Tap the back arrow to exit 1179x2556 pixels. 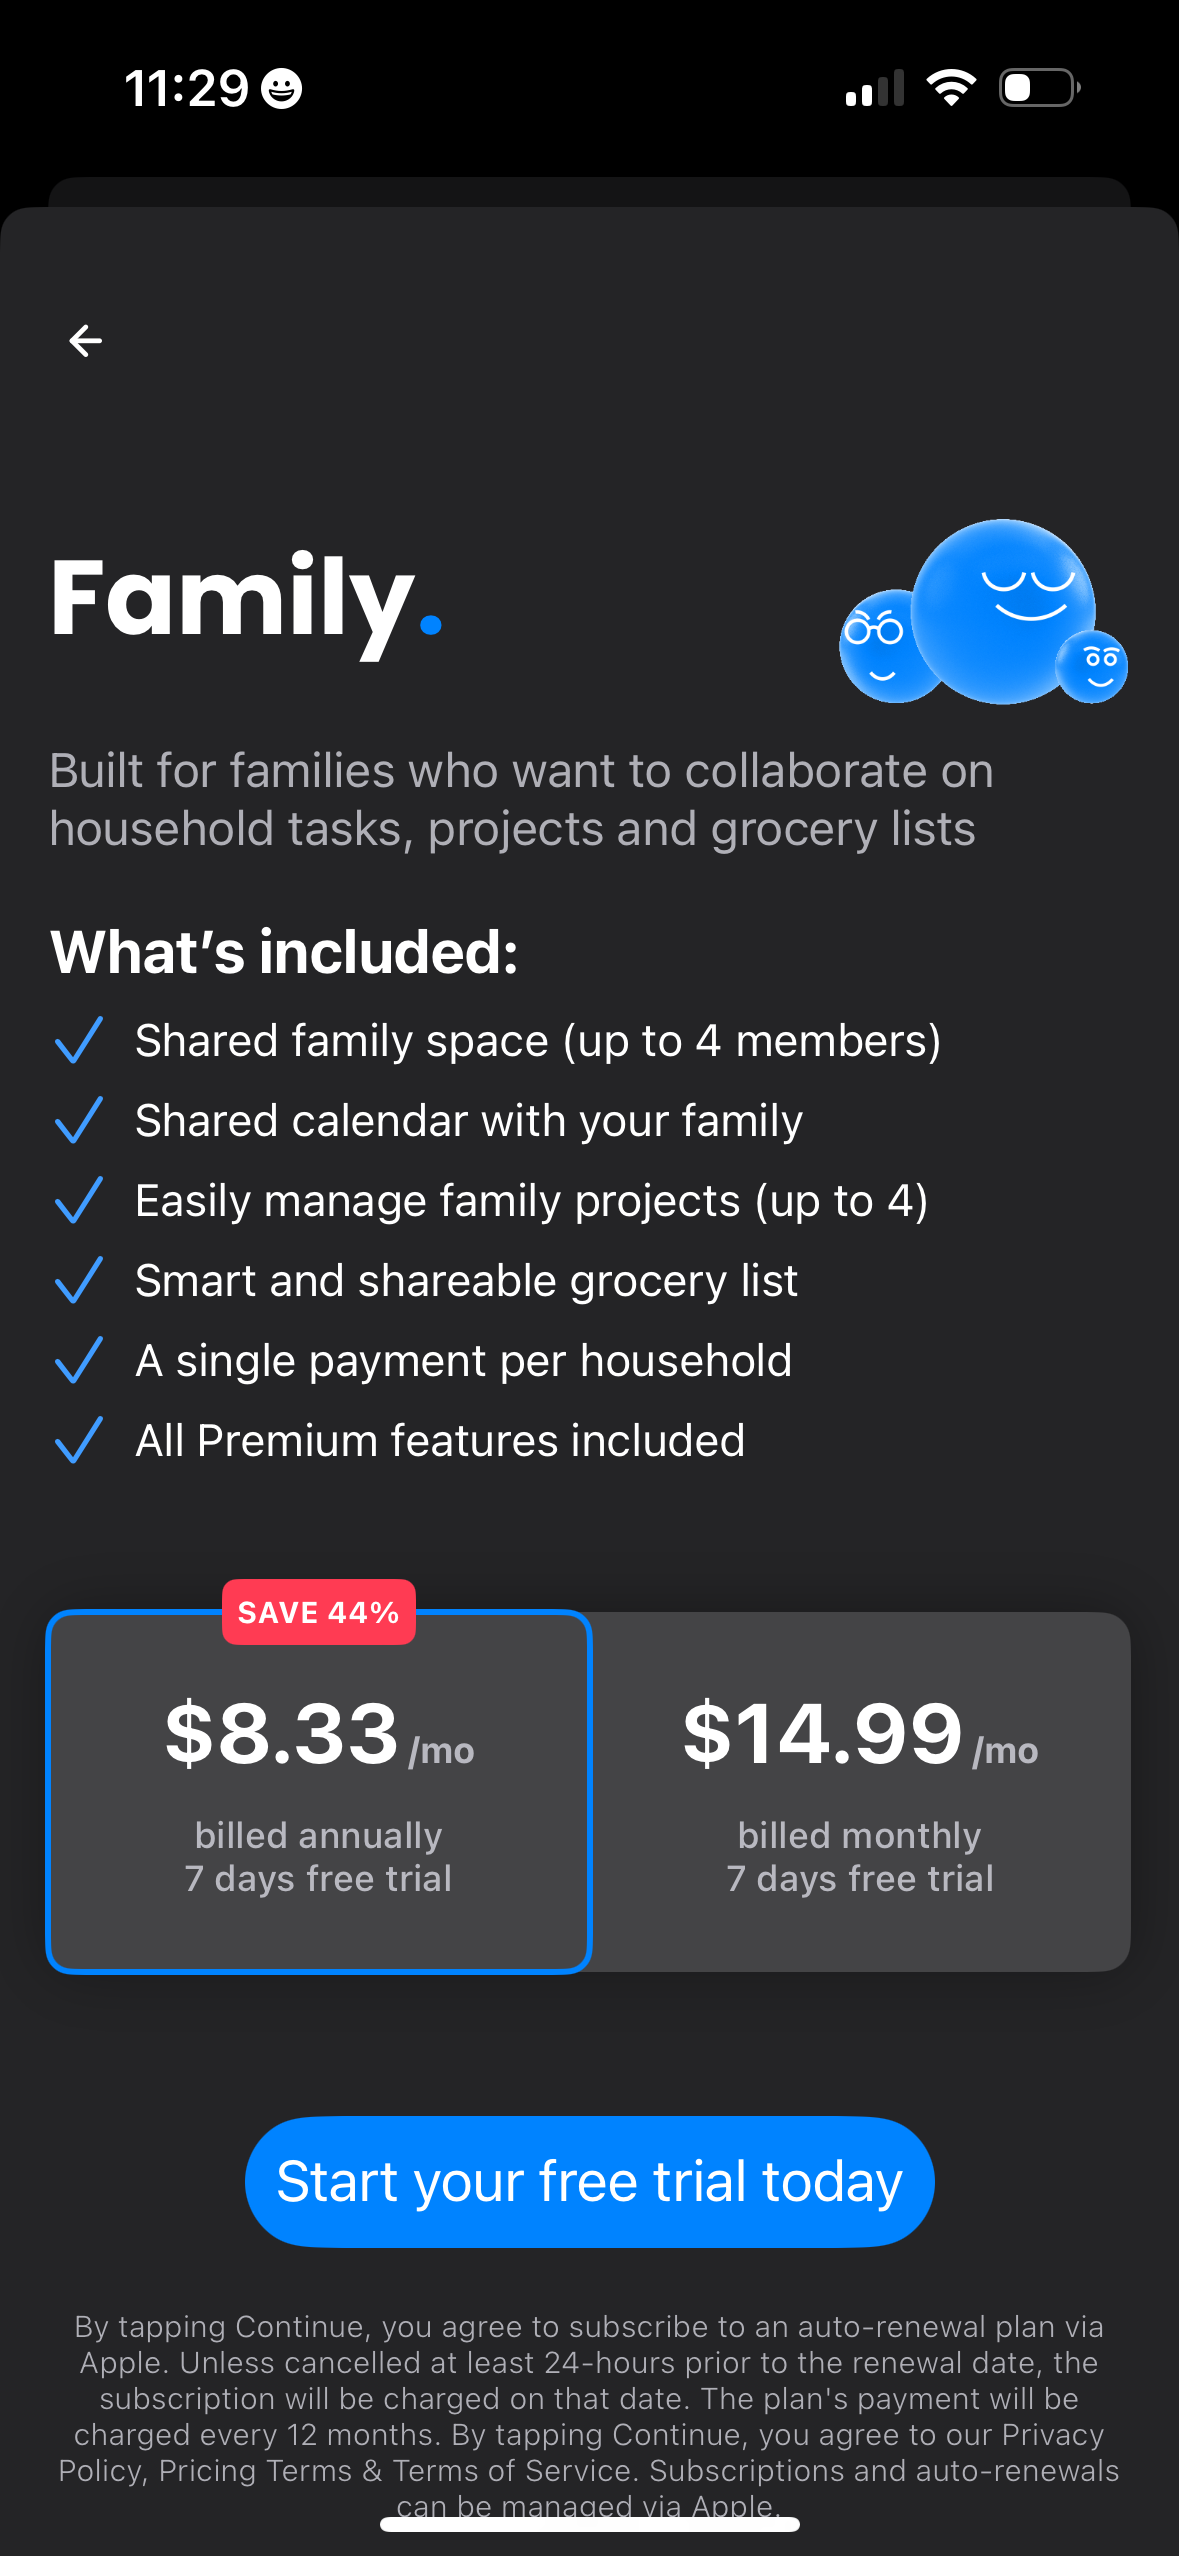(85, 341)
